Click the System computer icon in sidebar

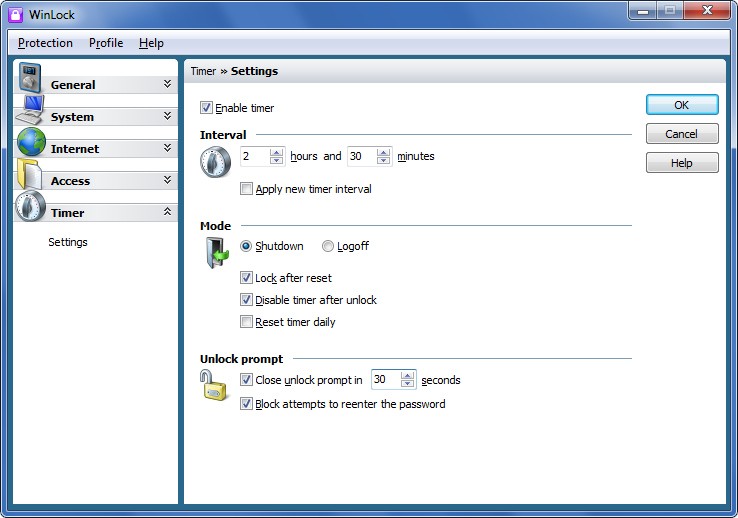tap(30, 110)
